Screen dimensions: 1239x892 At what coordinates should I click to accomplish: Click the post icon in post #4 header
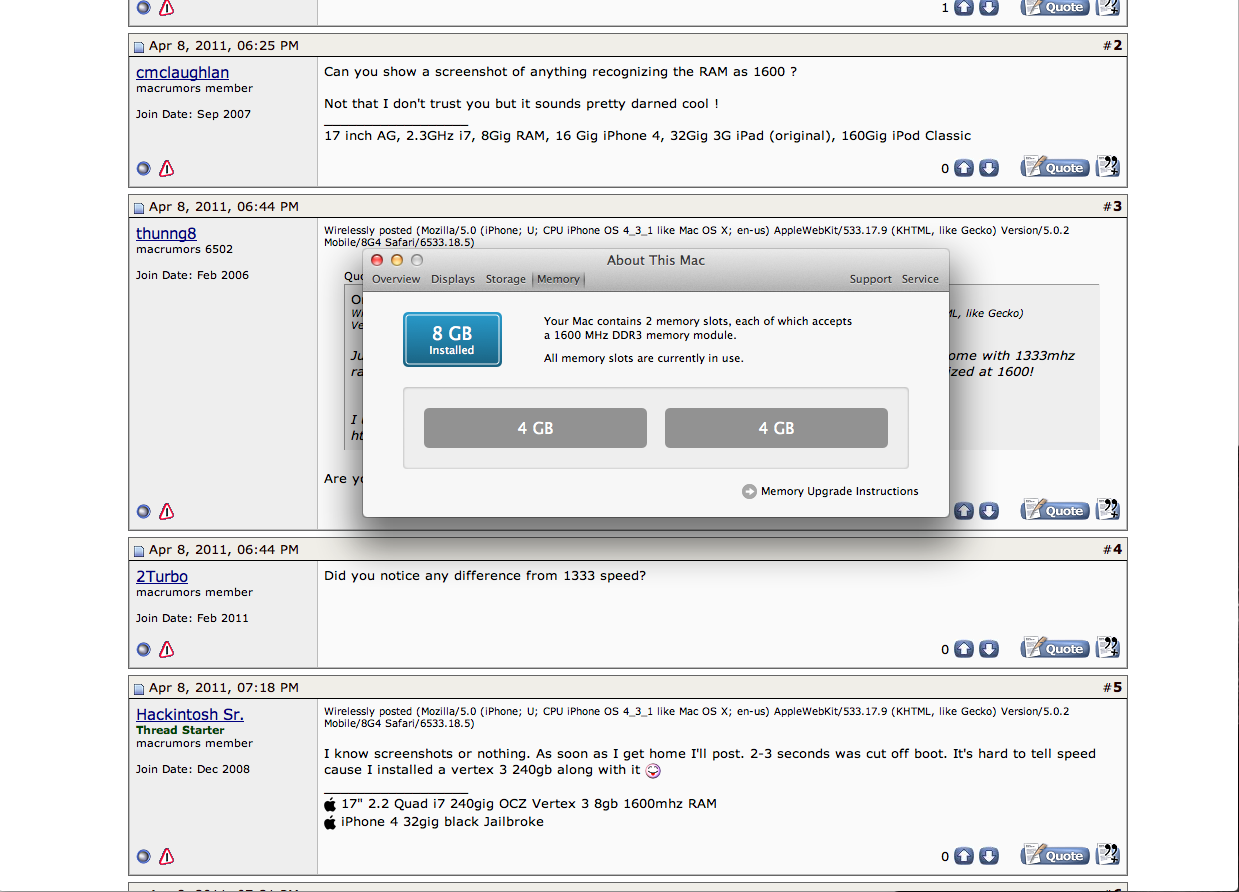140,550
